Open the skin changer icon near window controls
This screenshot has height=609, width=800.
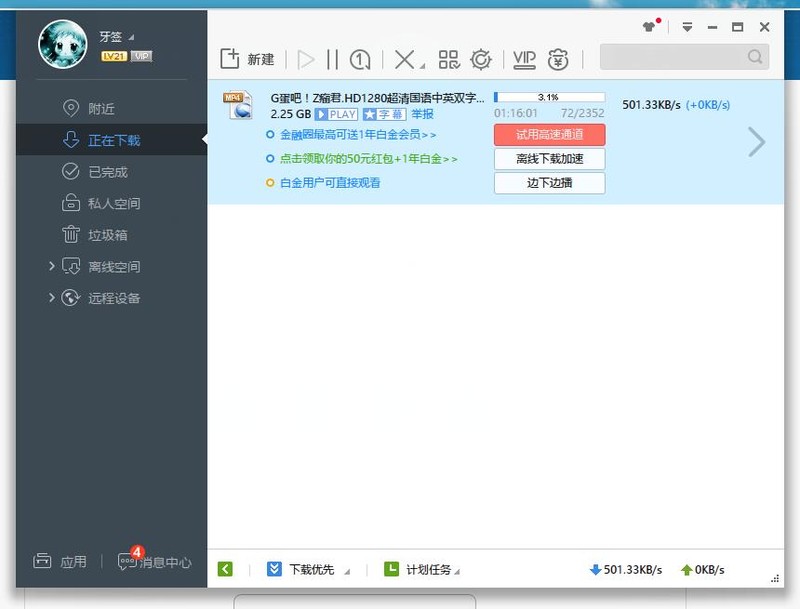pos(646,25)
